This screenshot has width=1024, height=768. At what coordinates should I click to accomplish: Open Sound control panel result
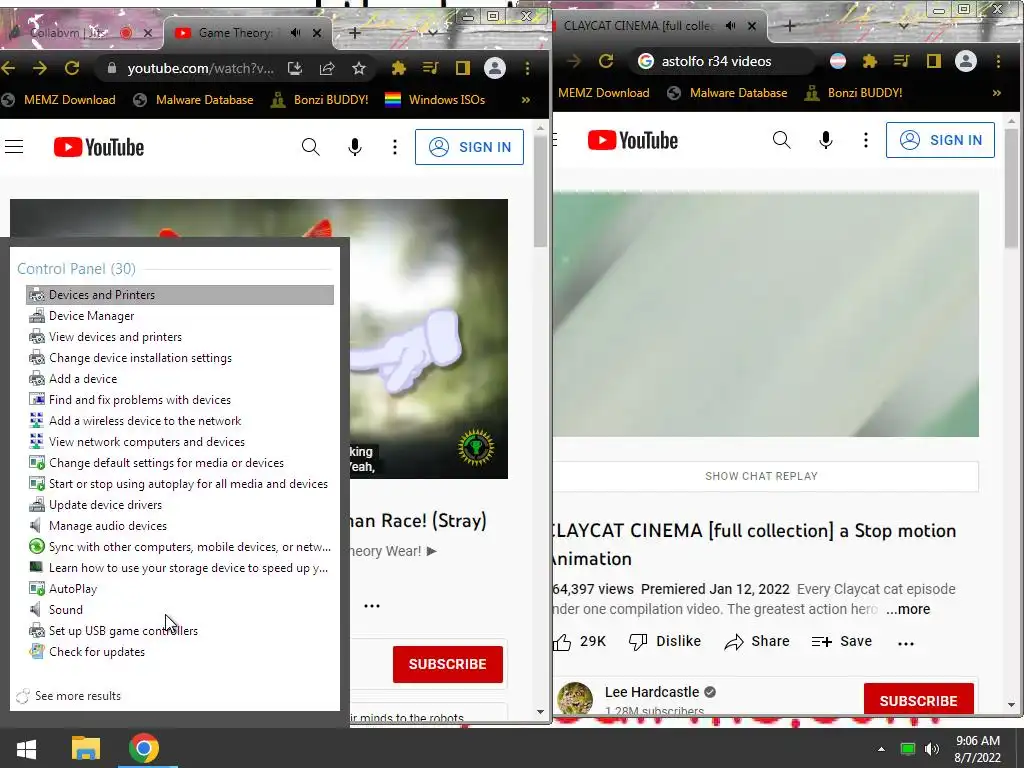pyautogui.click(x=65, y=609)
